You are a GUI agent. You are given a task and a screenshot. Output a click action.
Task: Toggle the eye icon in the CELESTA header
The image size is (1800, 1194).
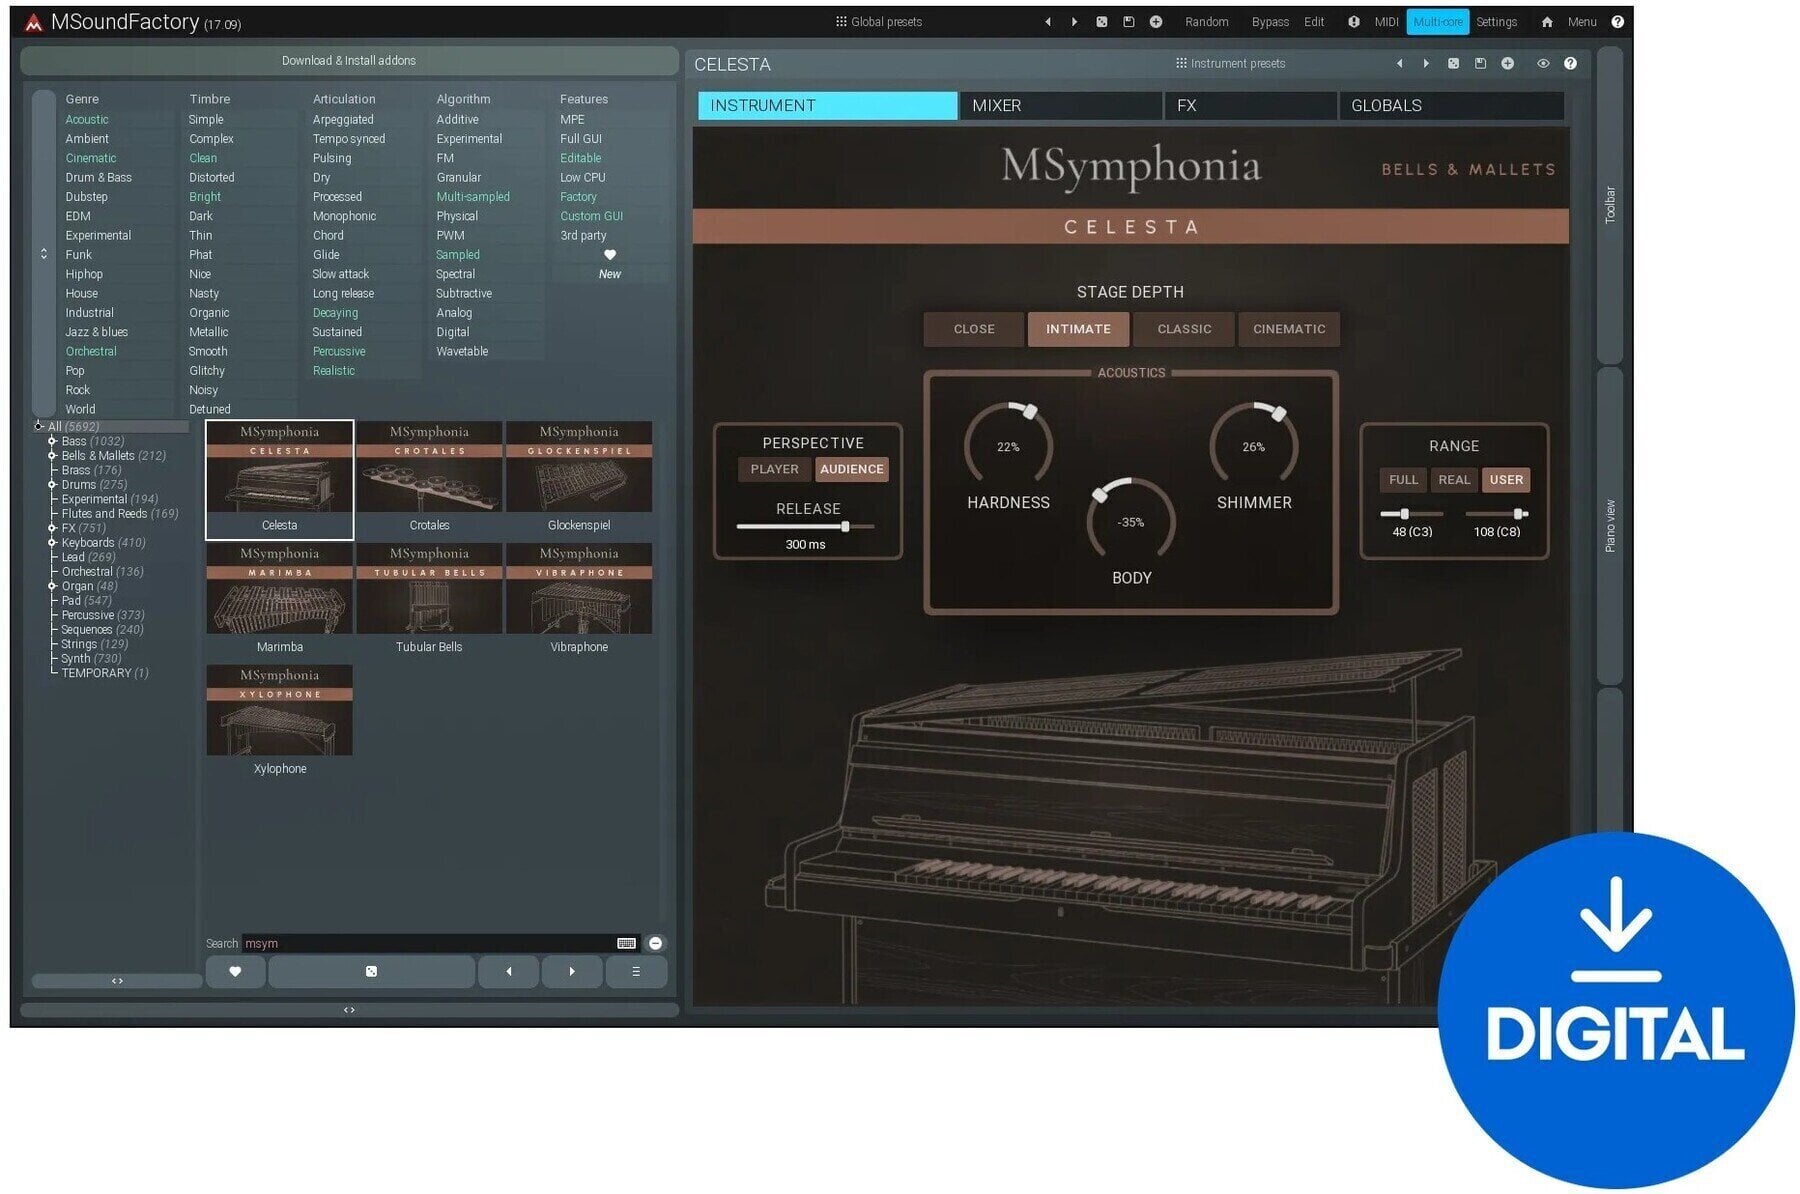click(1543, 64)
